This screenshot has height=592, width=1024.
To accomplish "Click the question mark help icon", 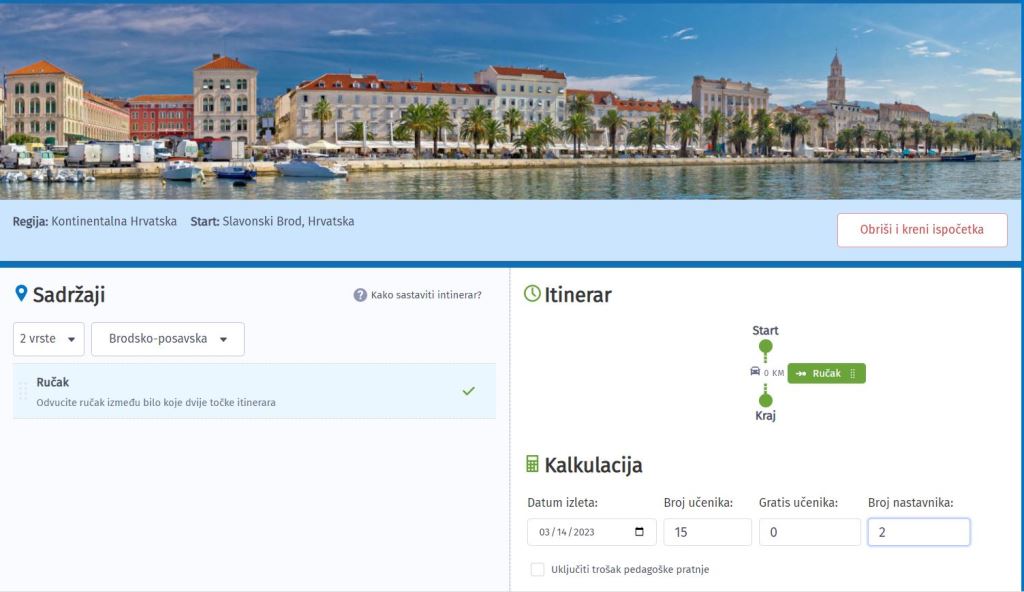I will pos(360,295).
